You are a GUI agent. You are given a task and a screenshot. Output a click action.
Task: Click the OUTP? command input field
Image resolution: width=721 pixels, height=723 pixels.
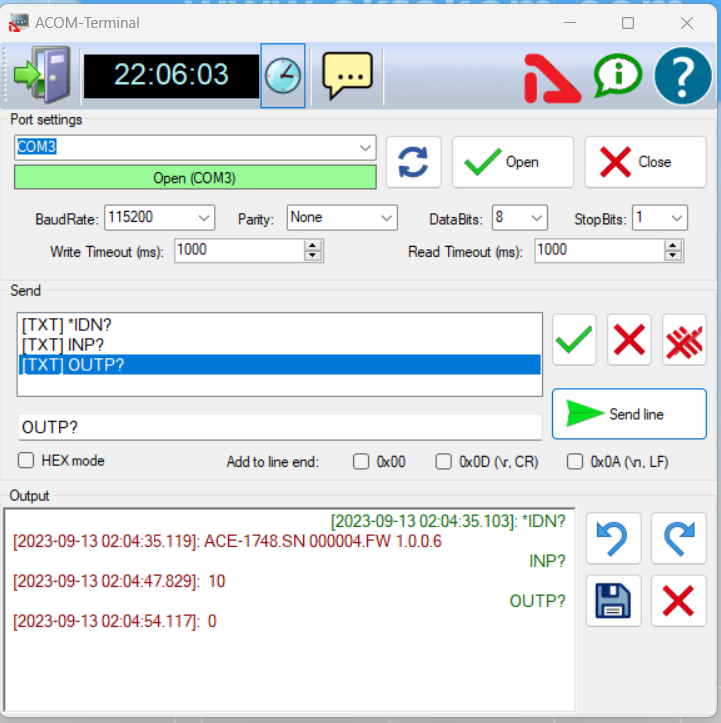coord(279,427)
